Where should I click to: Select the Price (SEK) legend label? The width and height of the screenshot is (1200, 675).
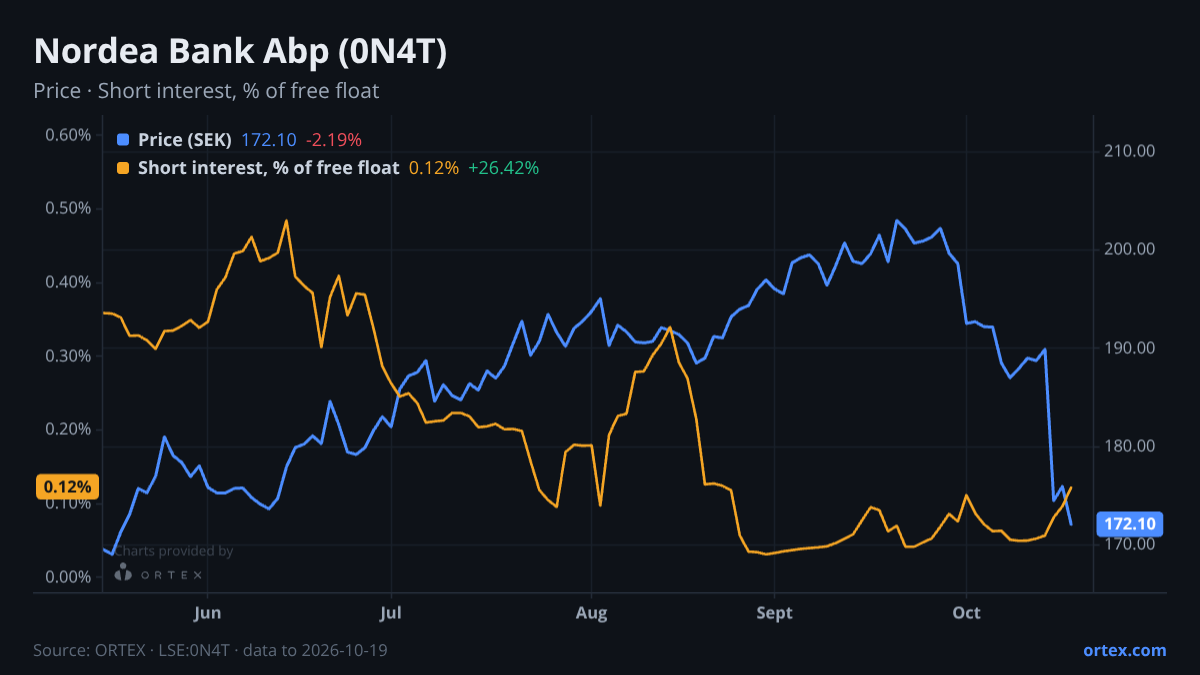tap(185, 140)
